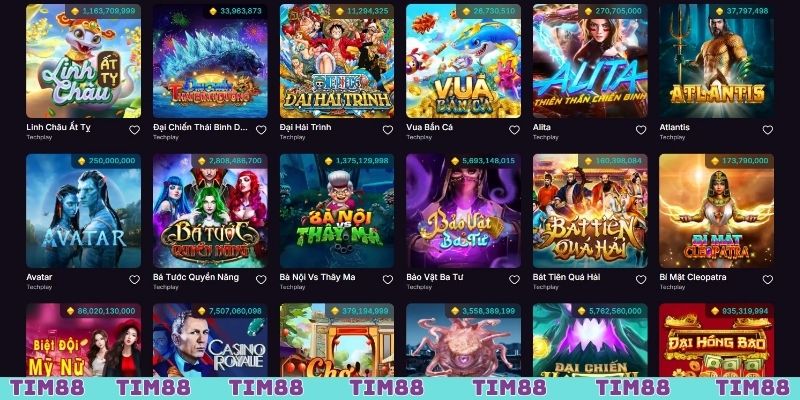The height and width of the screenshot is (400, 800).
Task: Click the Atlantis game title text
Action: (674, 127)
